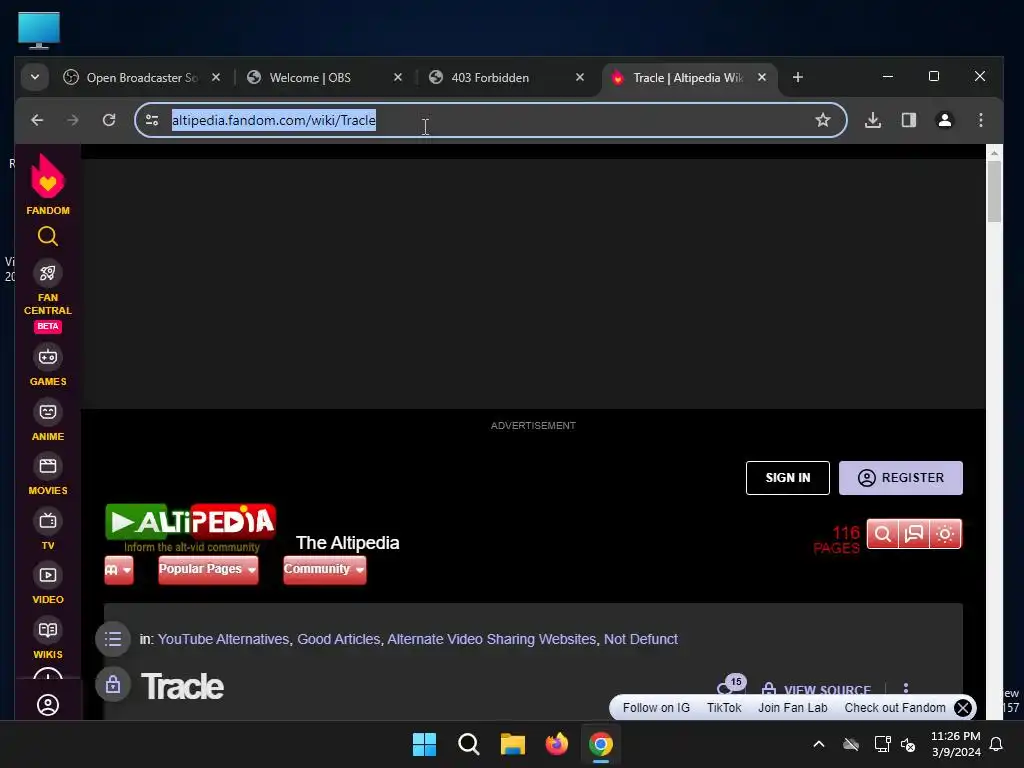The image size is (1024, 768).
Task: Open Chrome profile icon
Action: coord(945,120)
